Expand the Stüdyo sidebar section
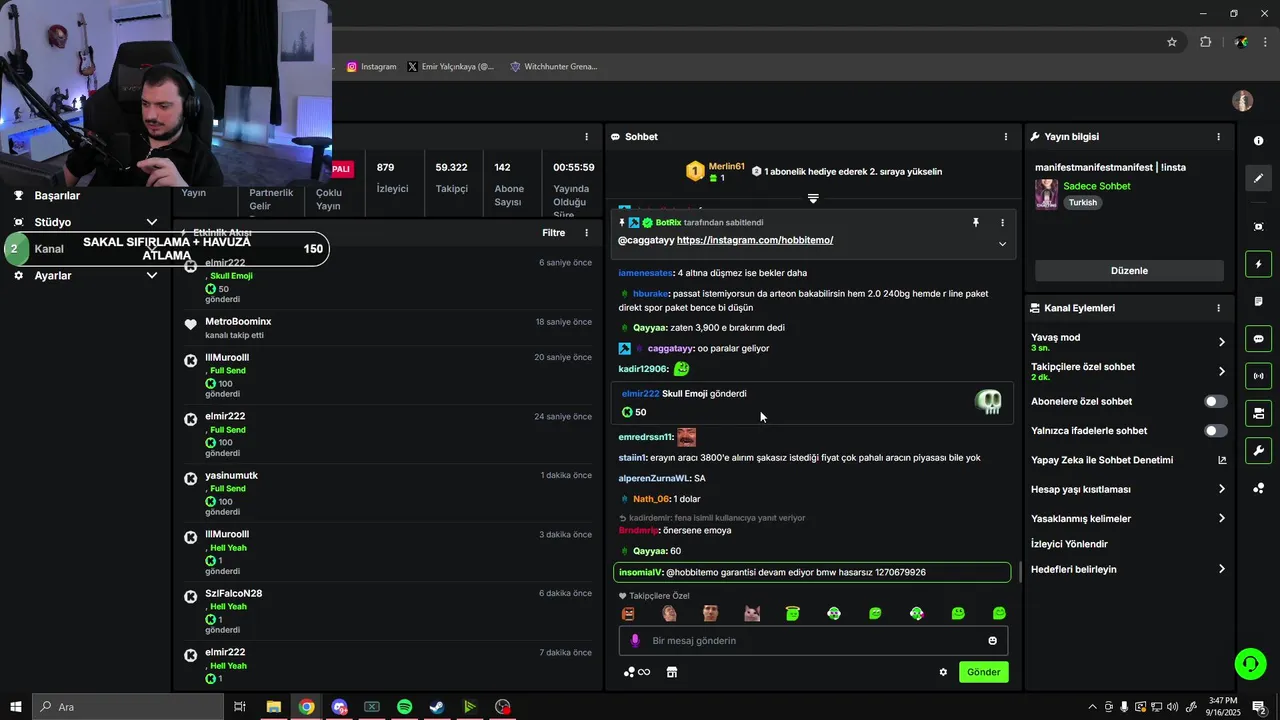1280x720 pixels. pos(152,222)
